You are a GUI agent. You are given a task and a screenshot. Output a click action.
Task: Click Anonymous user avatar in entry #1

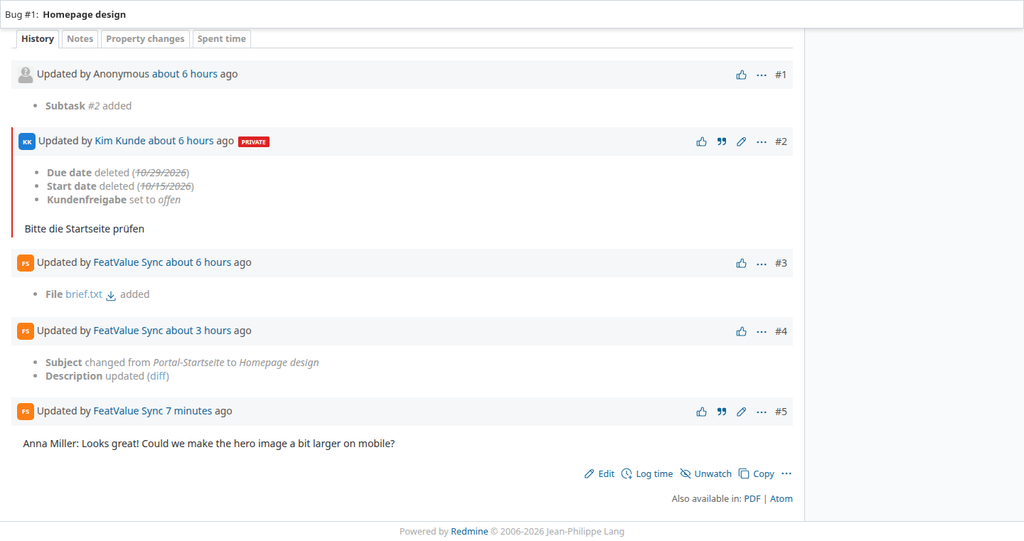point(25,74)
